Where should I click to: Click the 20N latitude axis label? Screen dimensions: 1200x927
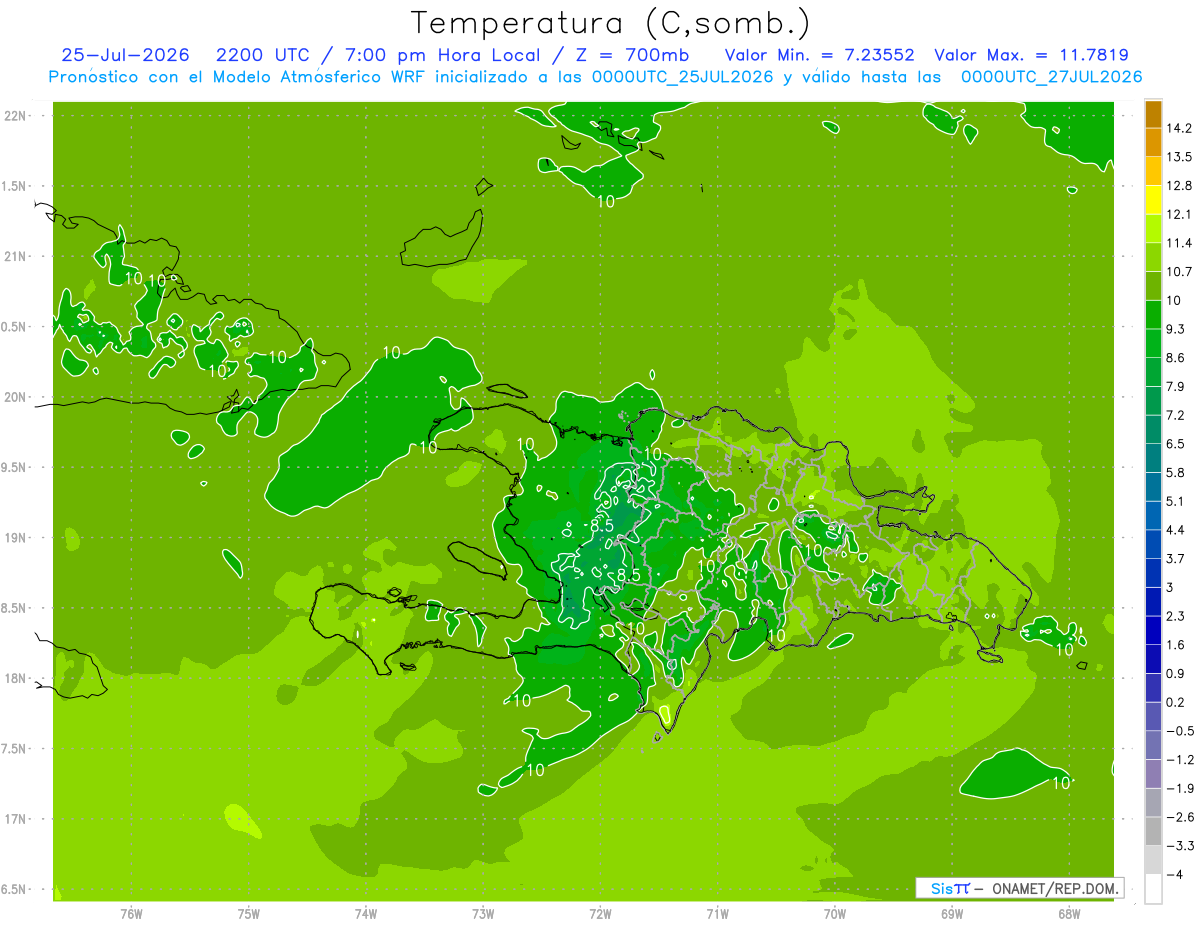pyautogui.click(x=16, y=397)
